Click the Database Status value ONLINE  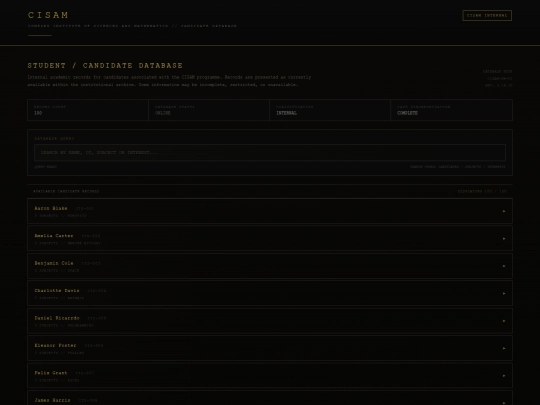(163, 113)
